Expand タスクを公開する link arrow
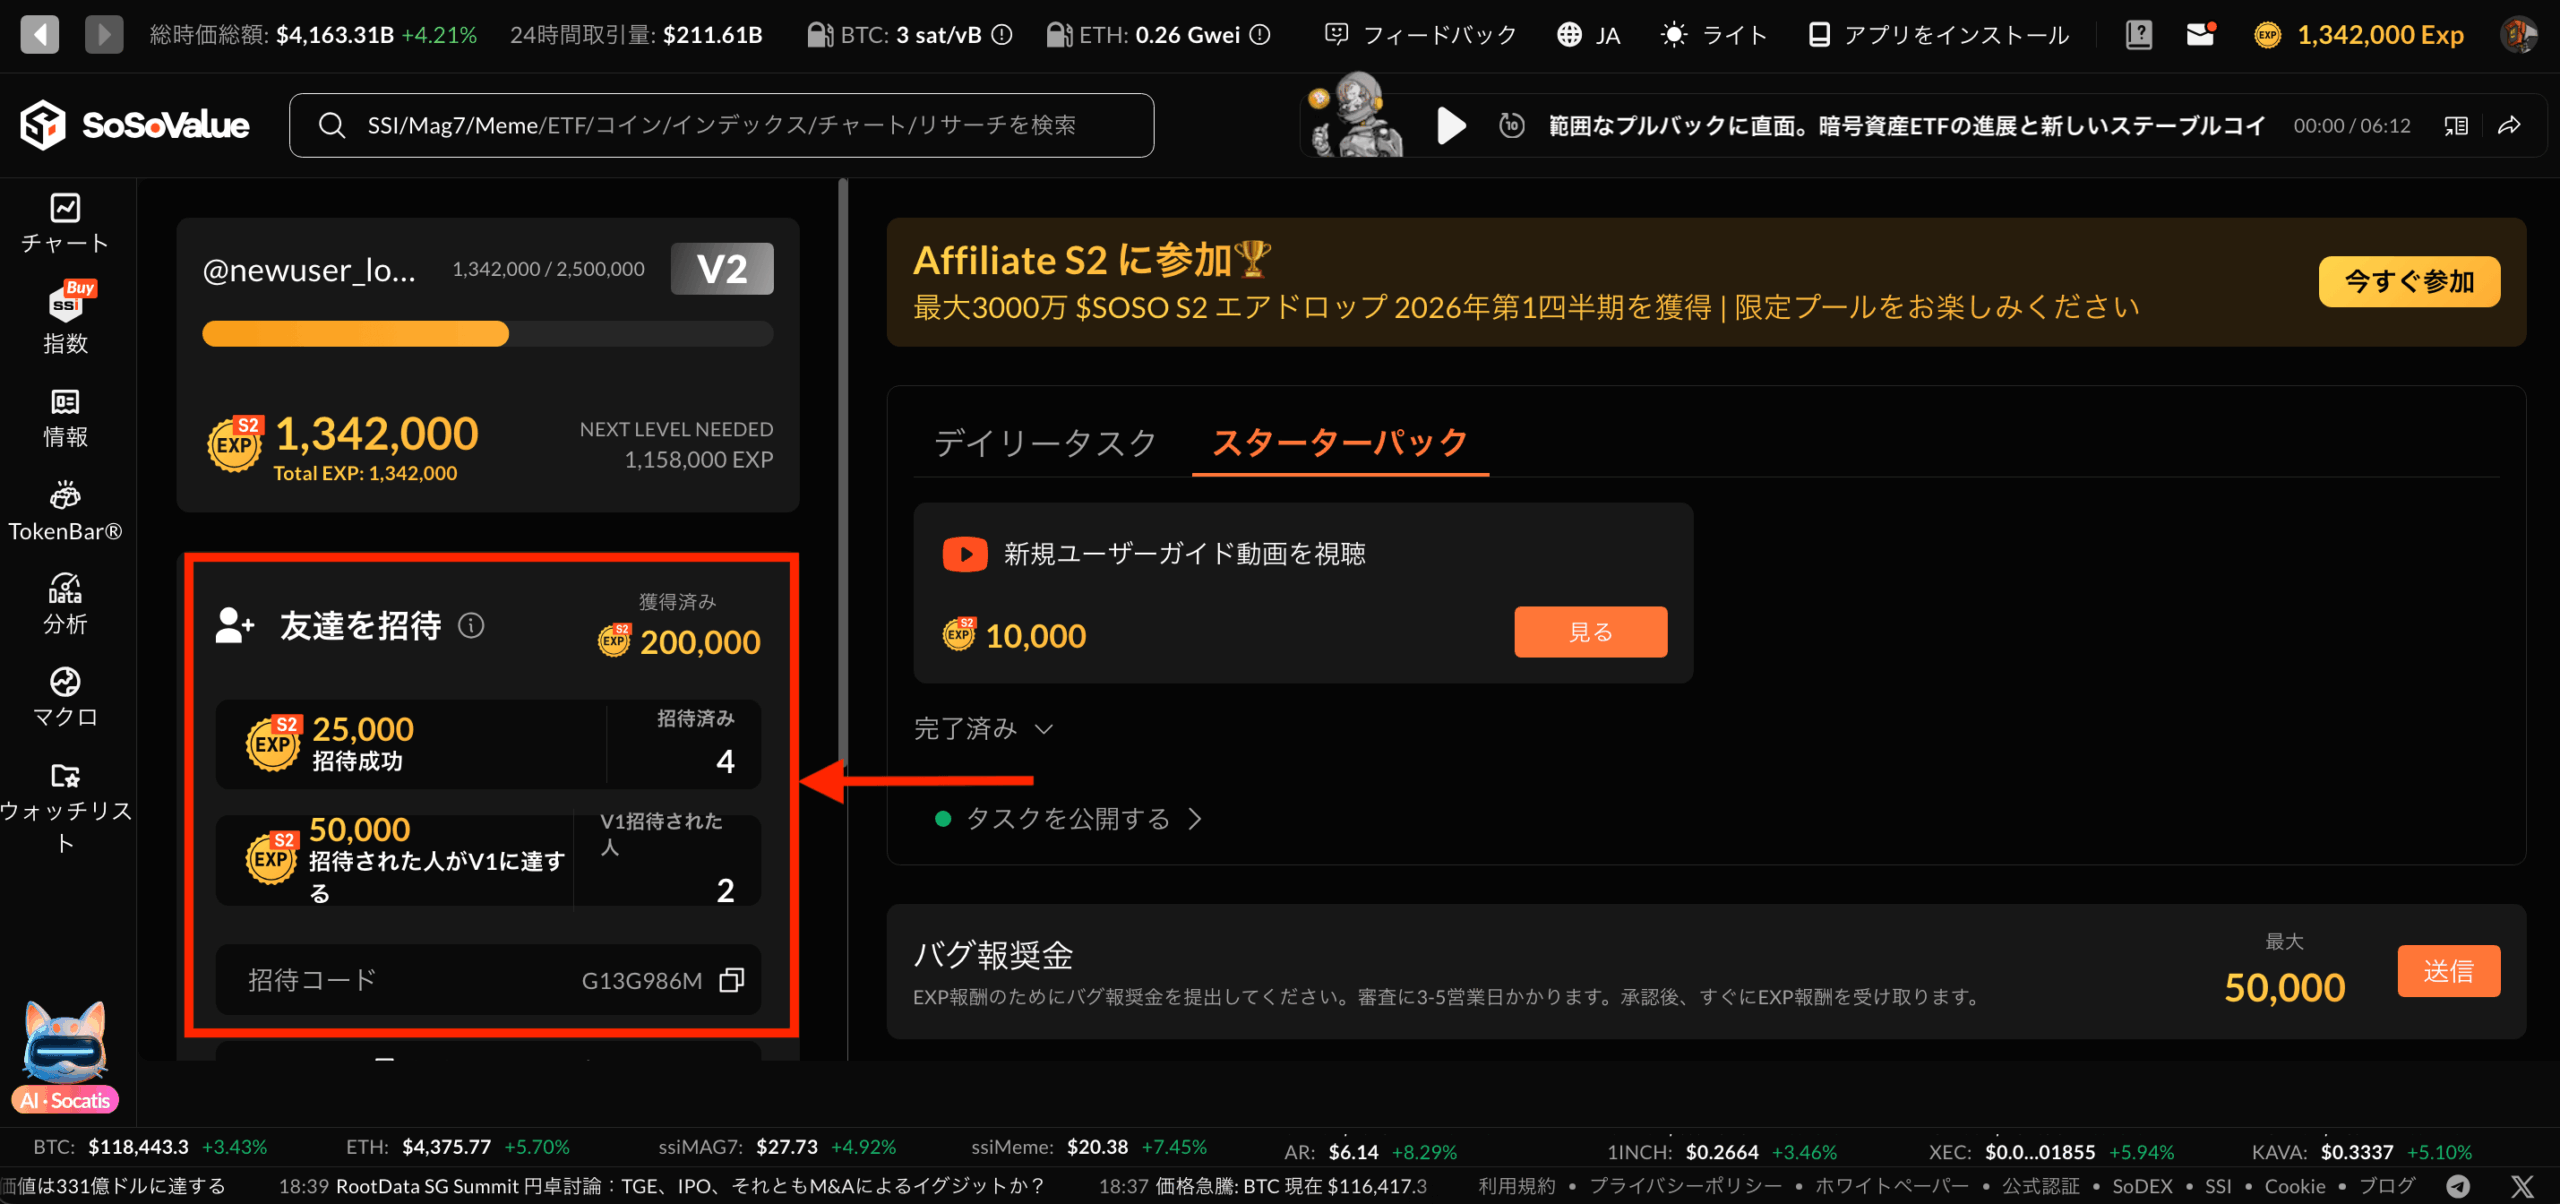 1194,820
